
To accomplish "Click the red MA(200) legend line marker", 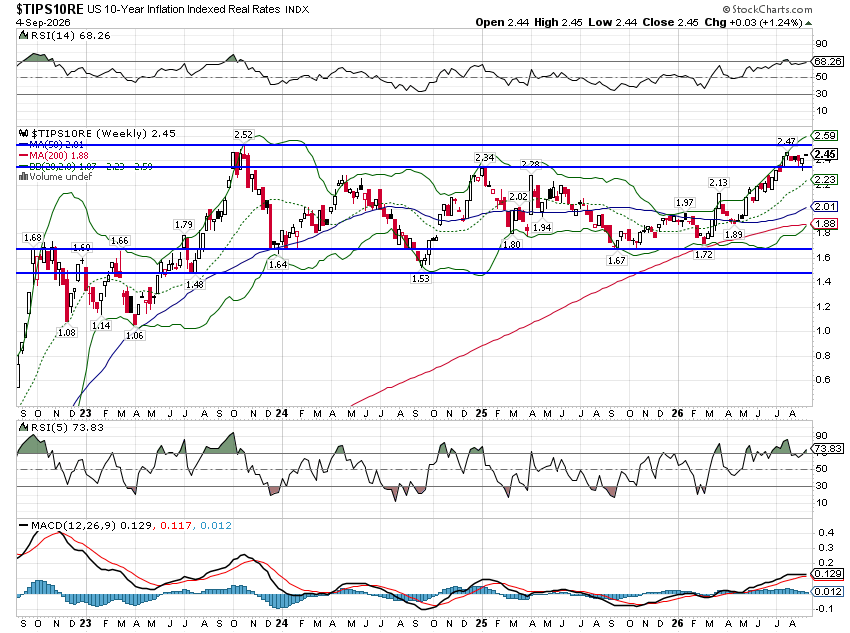I will (x=23, y=156).
